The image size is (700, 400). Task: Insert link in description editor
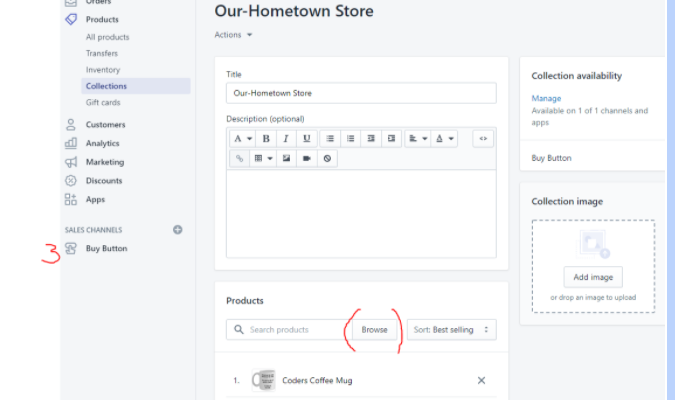(x=239, y=158)
